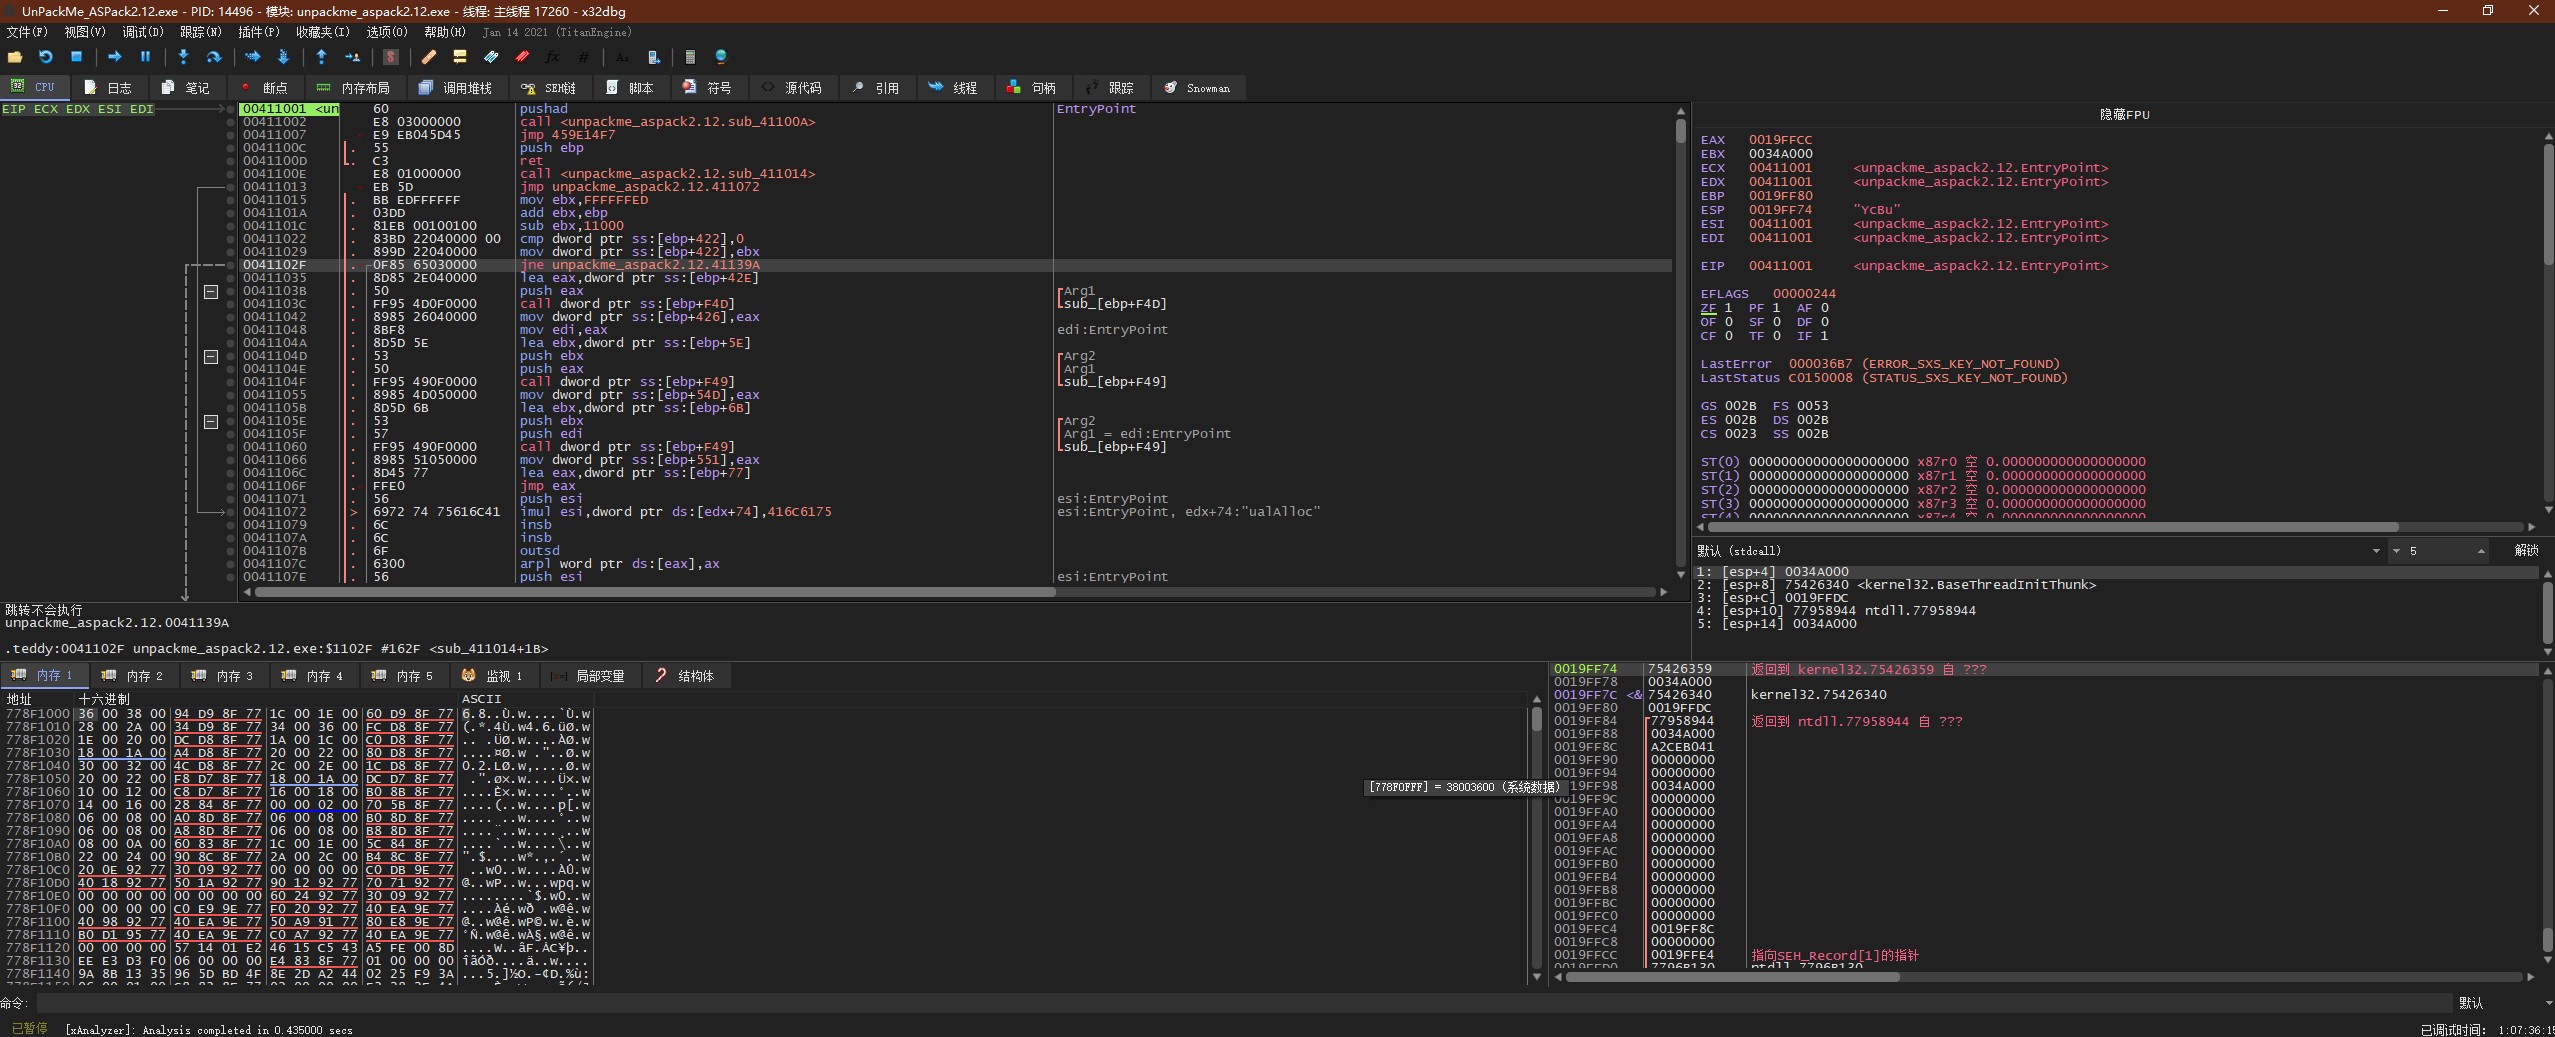Switch to the 内存布局 tab
The image size is (2555, 1037).
(x=353, y=88)
